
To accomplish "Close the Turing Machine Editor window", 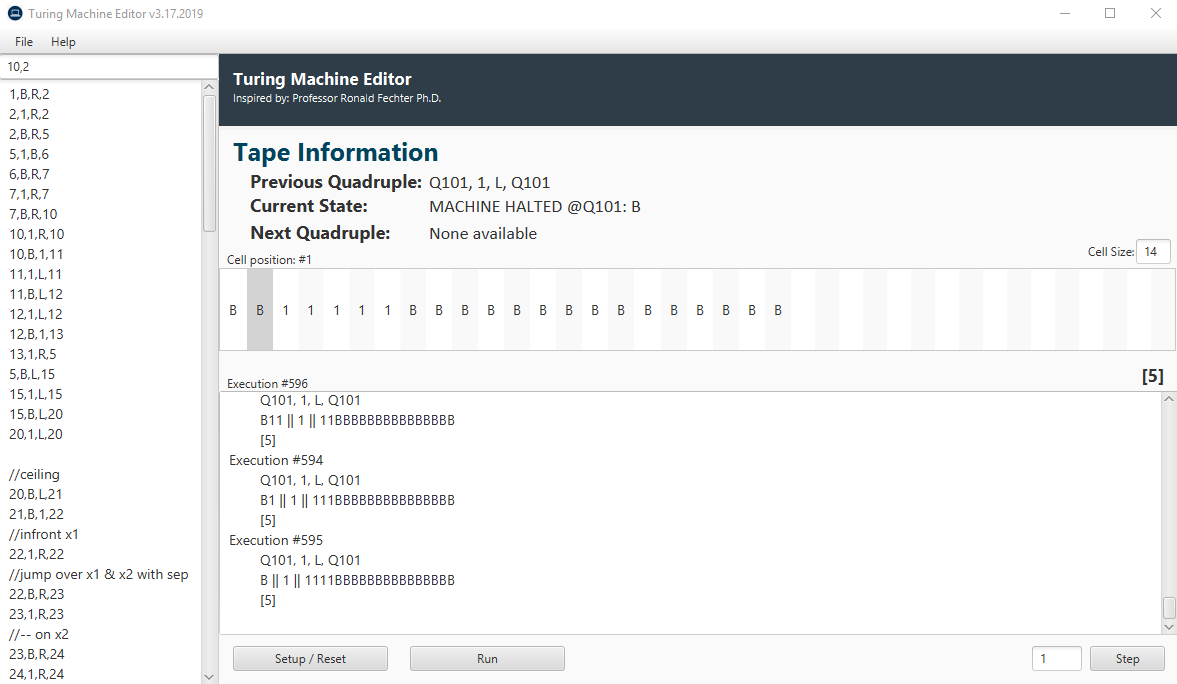I will pyautogui.click(x=1155, y=14).
